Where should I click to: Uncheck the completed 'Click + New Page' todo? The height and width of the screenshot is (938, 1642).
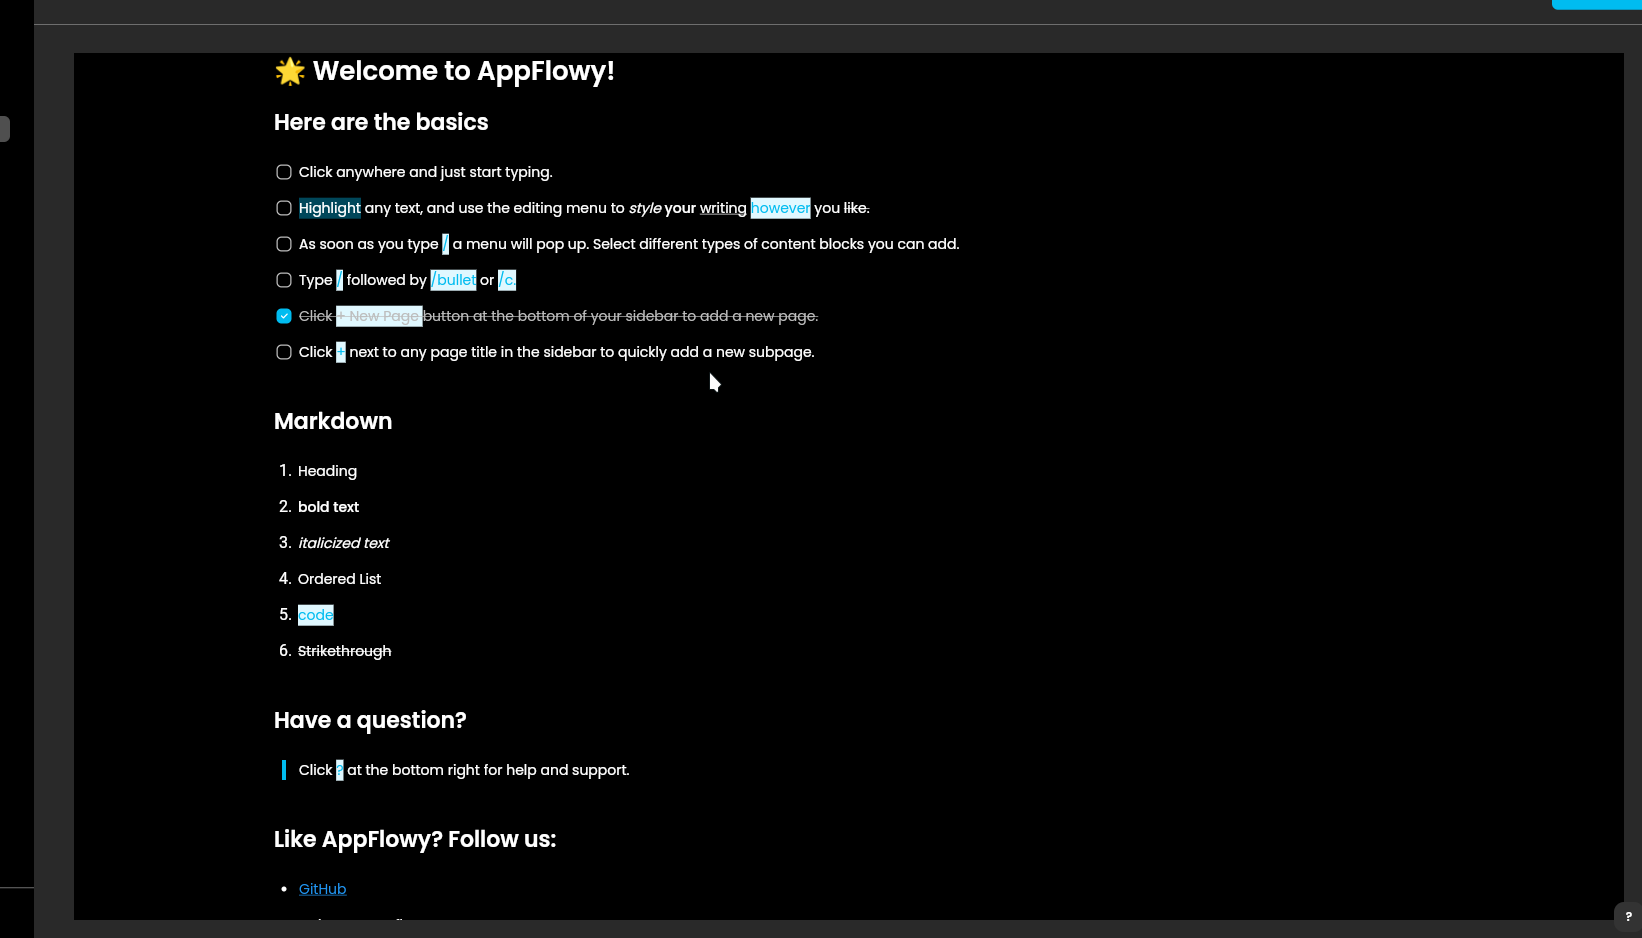284,316
